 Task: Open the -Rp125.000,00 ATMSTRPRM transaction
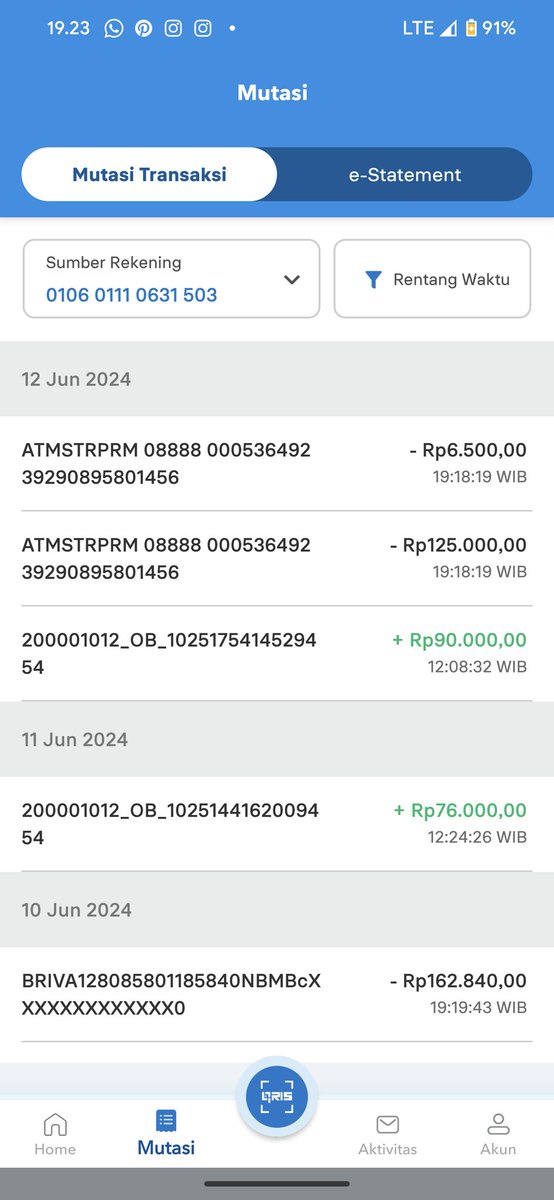277,558
